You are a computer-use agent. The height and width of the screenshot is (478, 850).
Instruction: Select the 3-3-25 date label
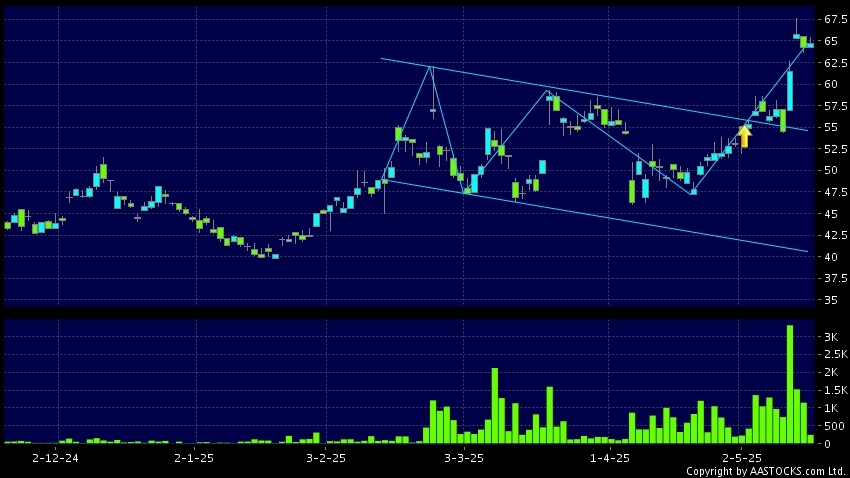click(464, 458)
